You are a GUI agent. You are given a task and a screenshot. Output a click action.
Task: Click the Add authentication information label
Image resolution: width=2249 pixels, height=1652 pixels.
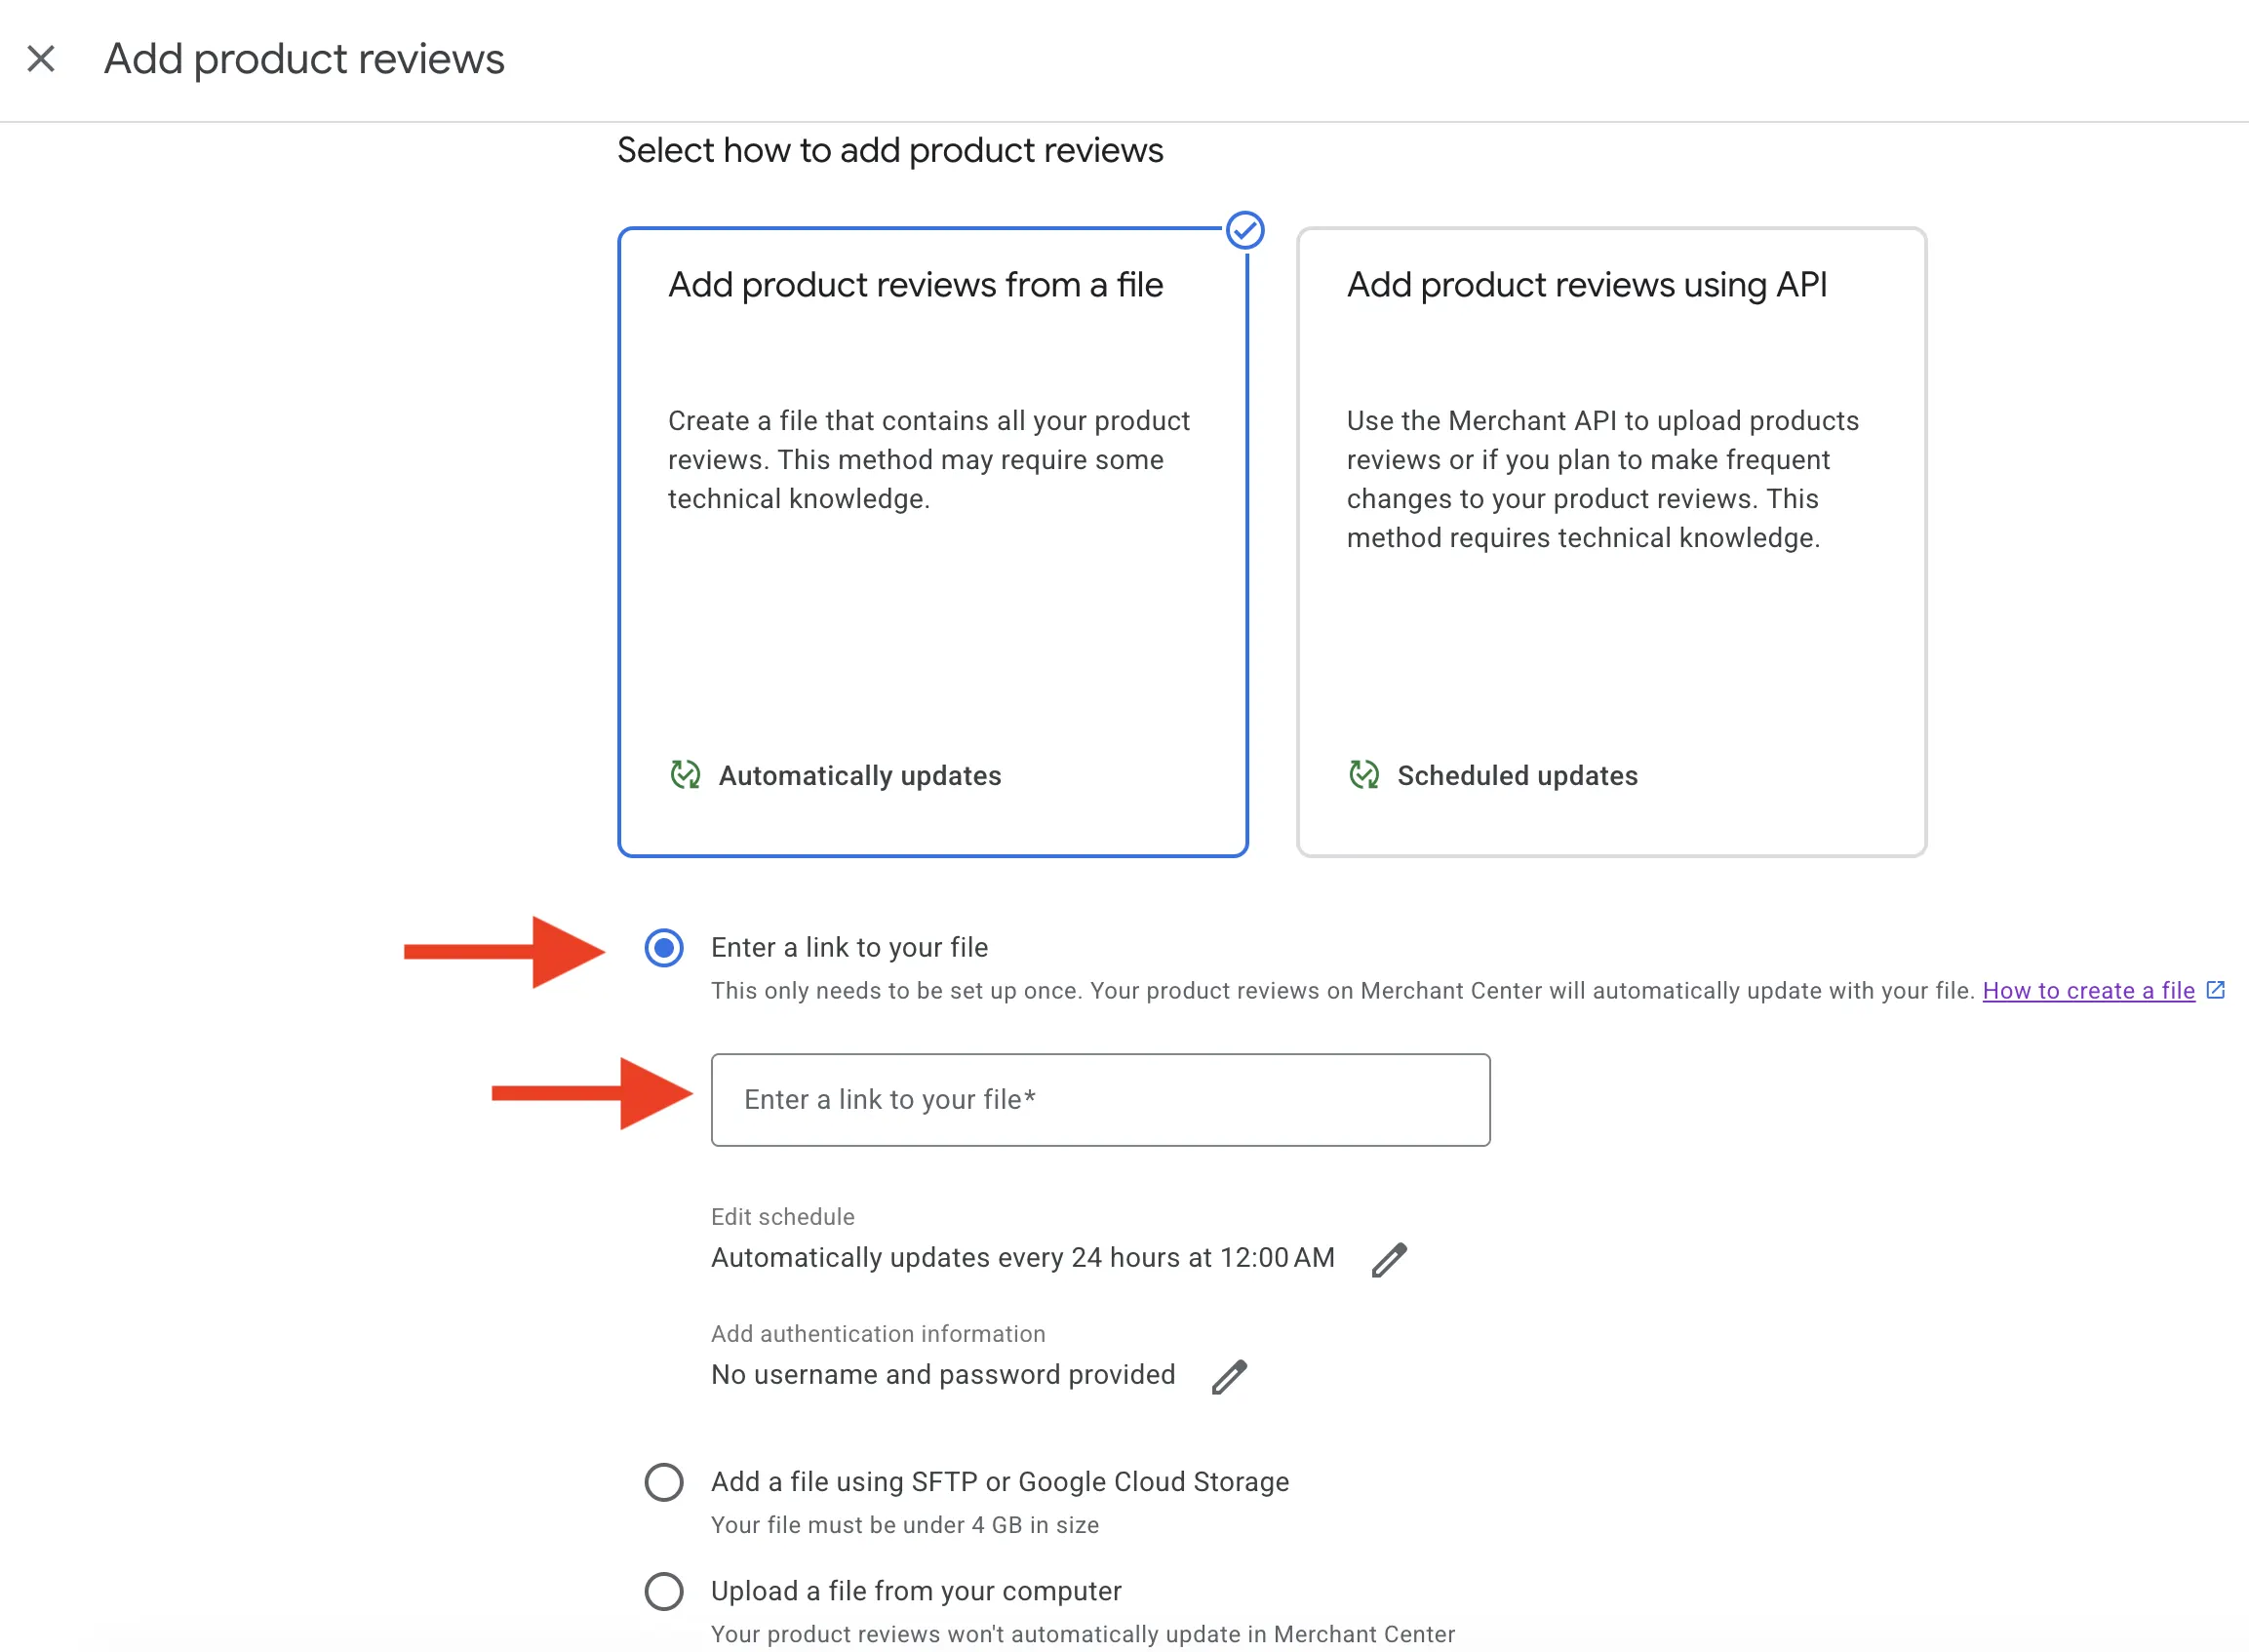click(878, 1334)
